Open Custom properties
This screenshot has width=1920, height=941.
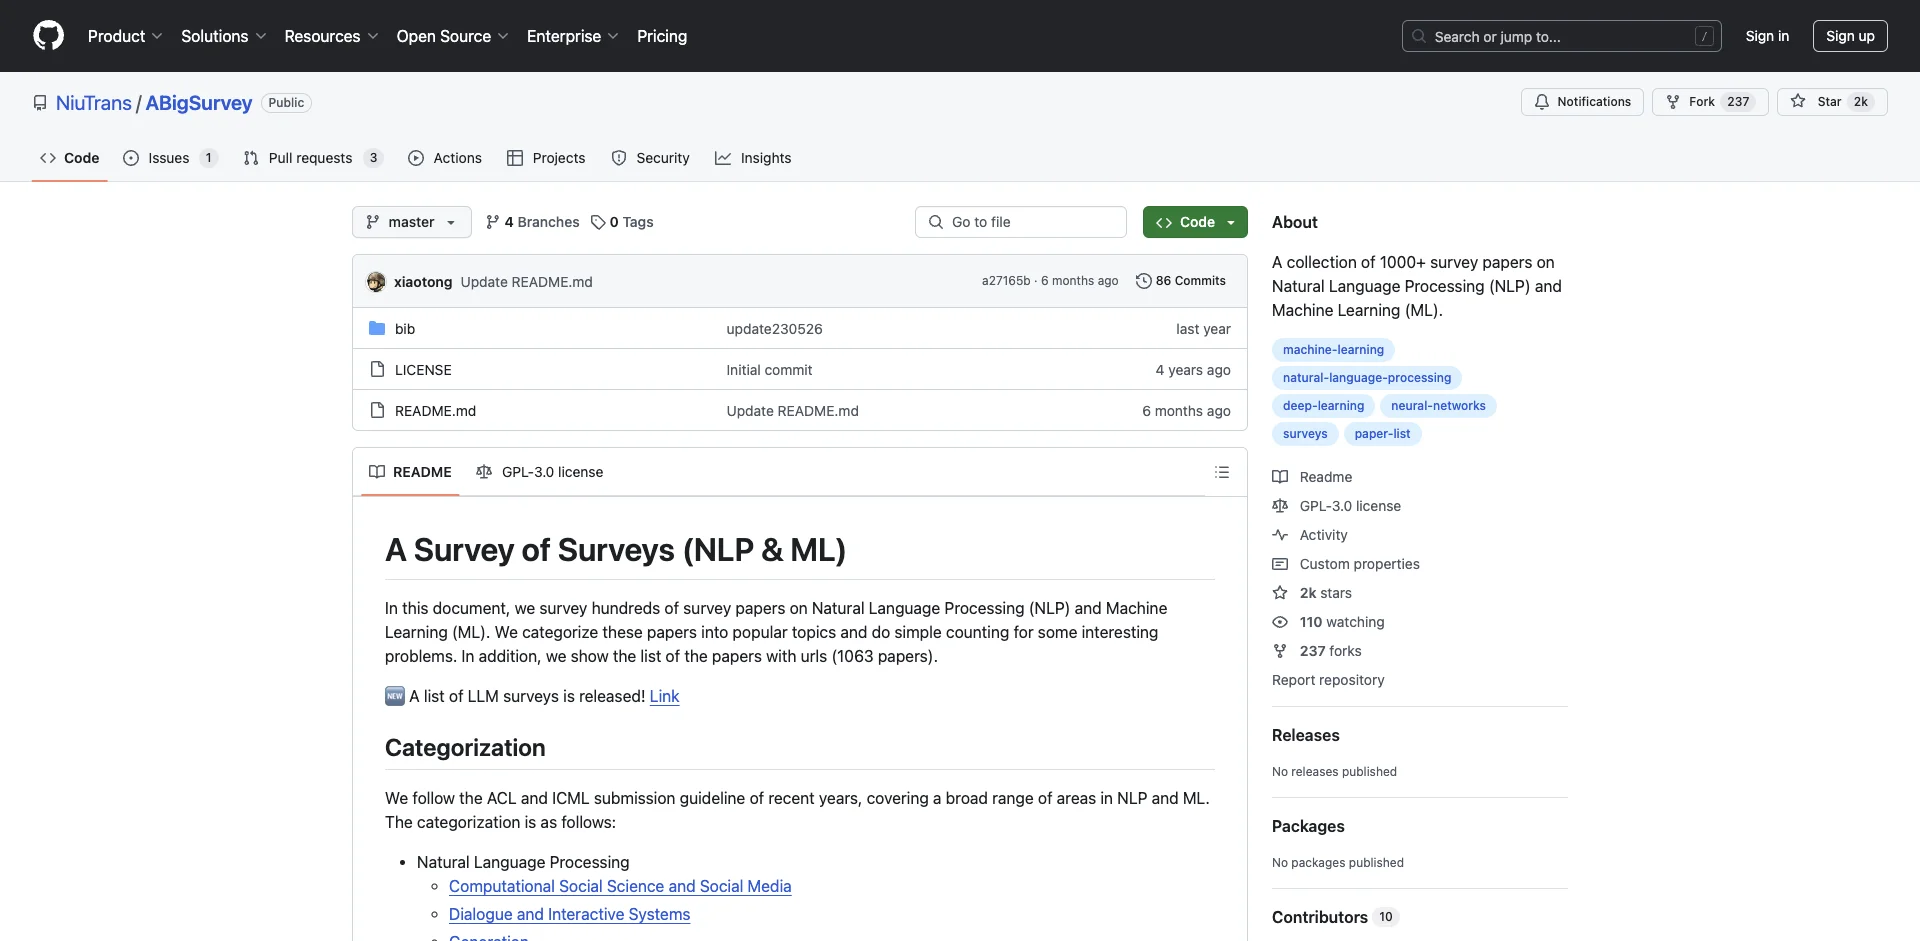[x=1346, y=564]
